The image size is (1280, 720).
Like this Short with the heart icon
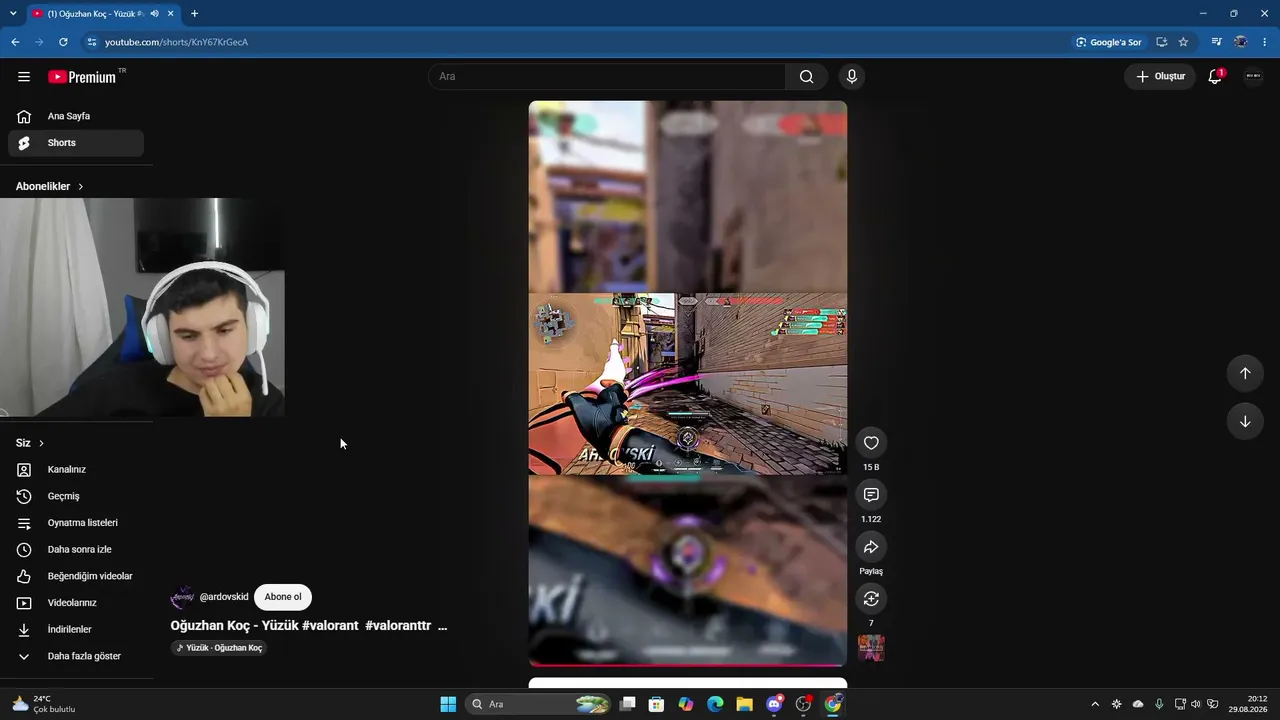click(x=871, y=443)
